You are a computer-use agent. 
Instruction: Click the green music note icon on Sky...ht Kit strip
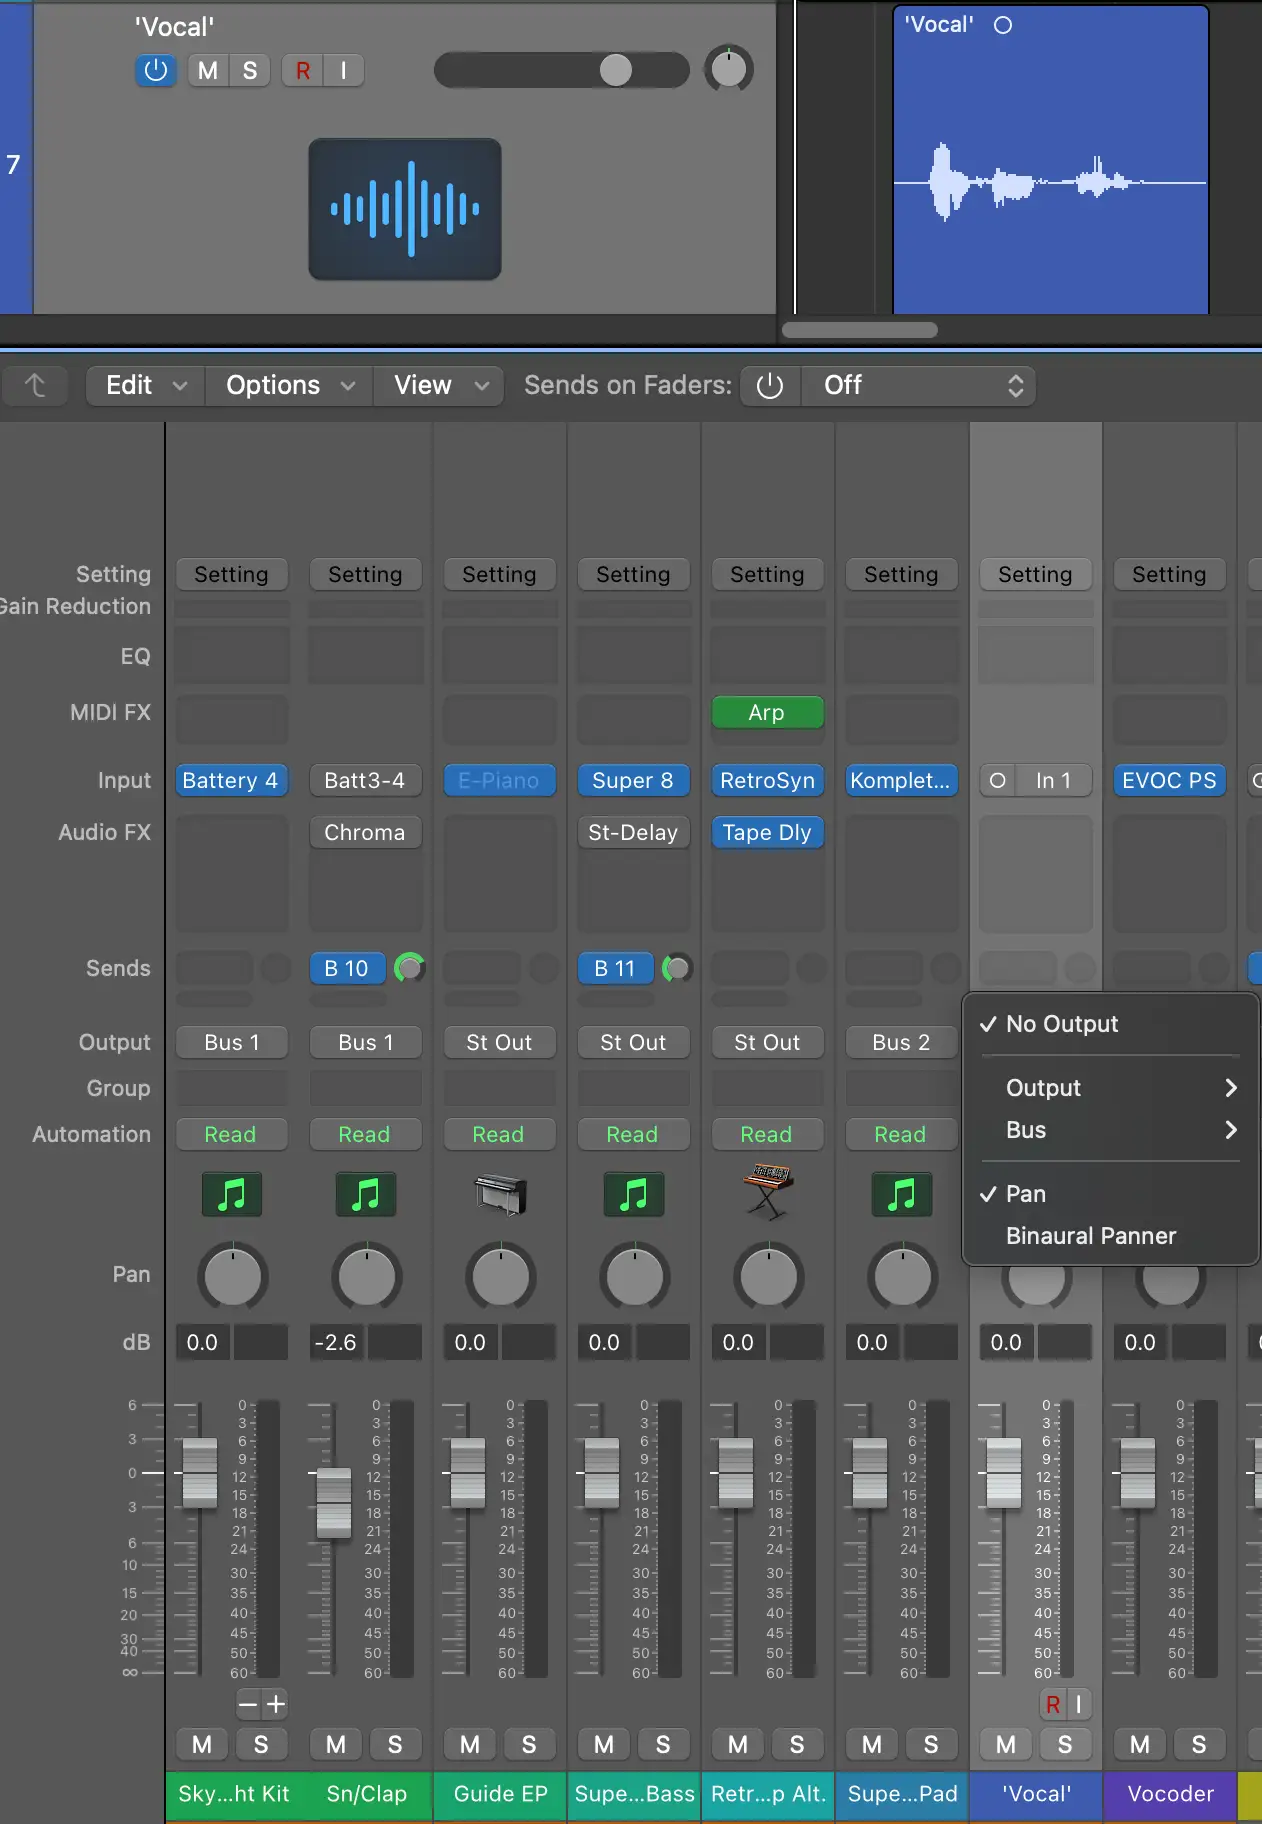(232, 1194)
